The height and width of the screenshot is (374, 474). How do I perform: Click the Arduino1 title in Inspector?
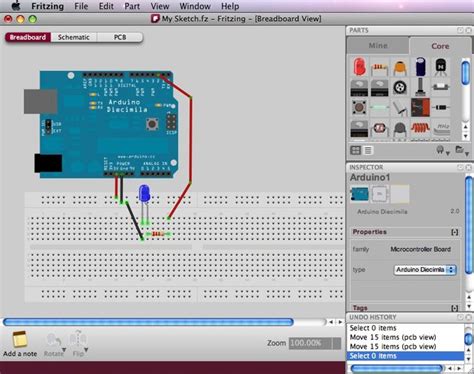370,177
